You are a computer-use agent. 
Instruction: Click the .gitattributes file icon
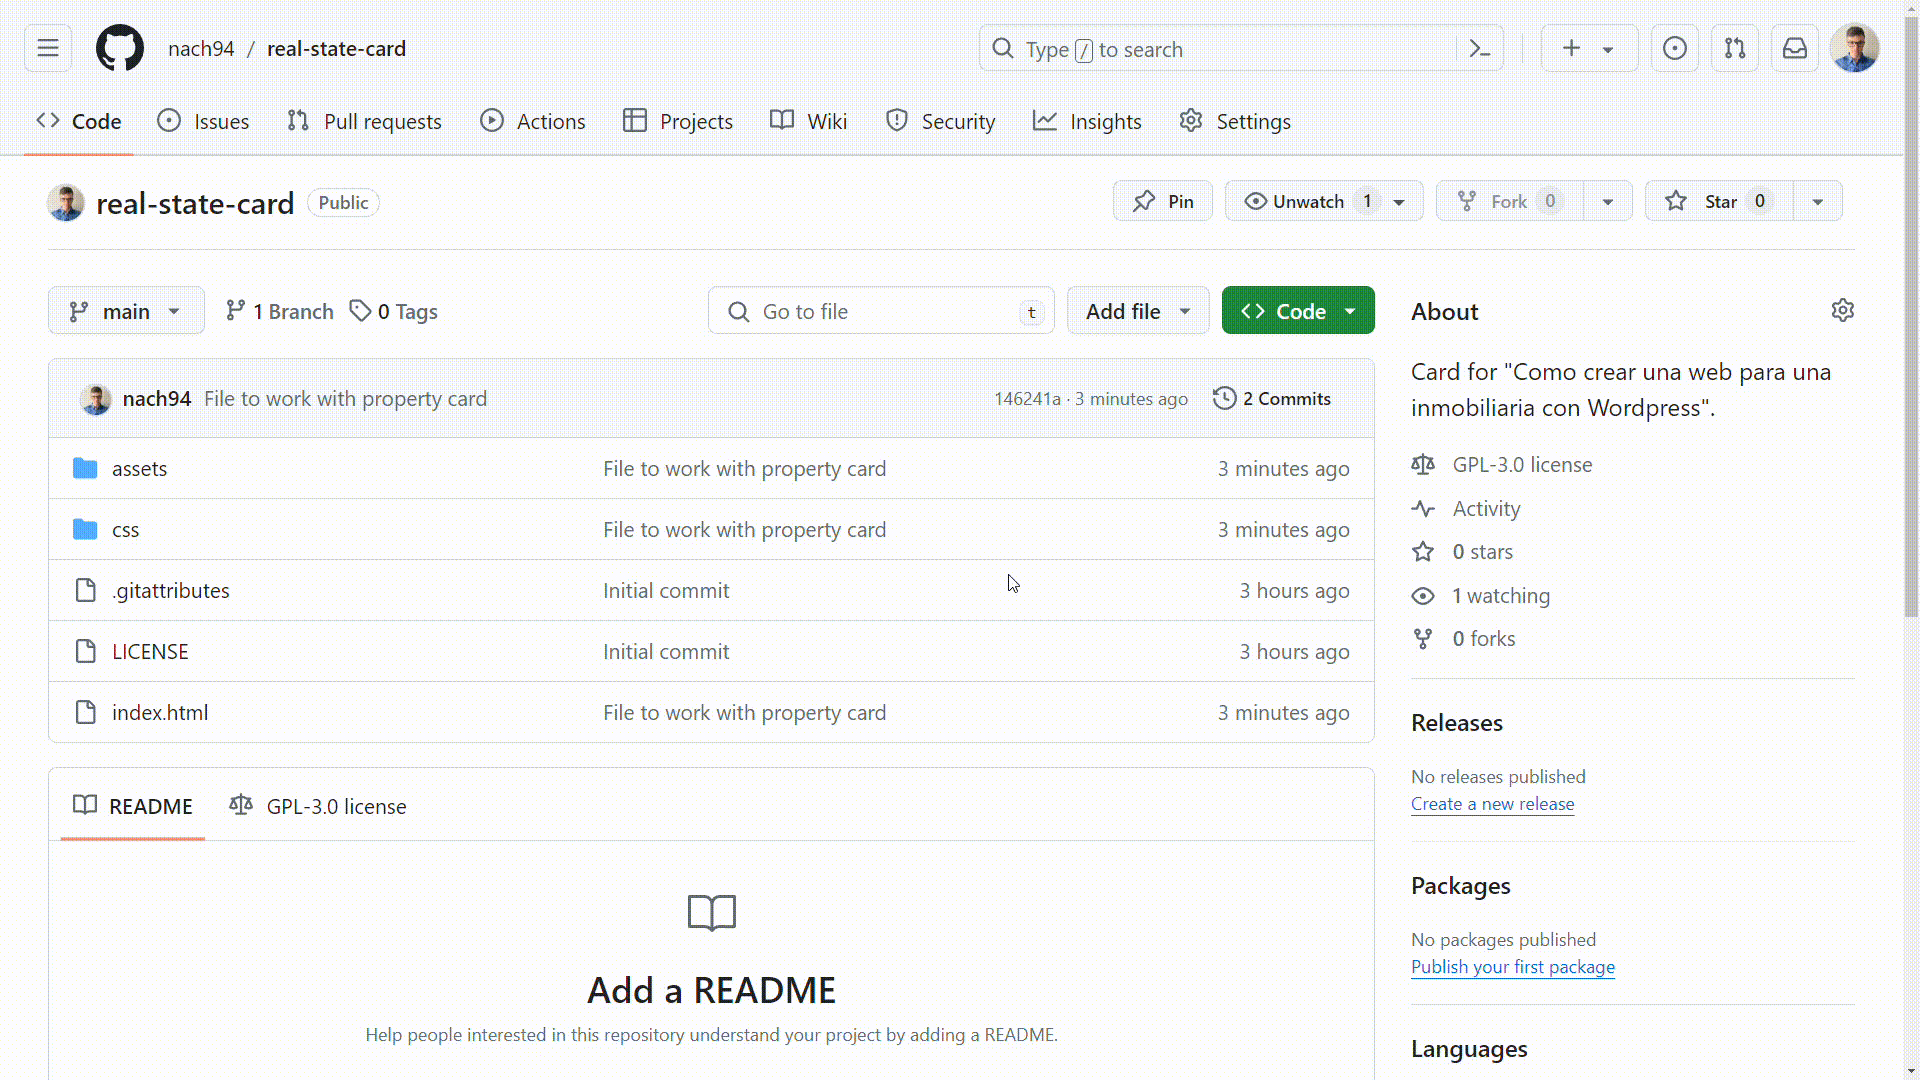(x=85, y=590)
